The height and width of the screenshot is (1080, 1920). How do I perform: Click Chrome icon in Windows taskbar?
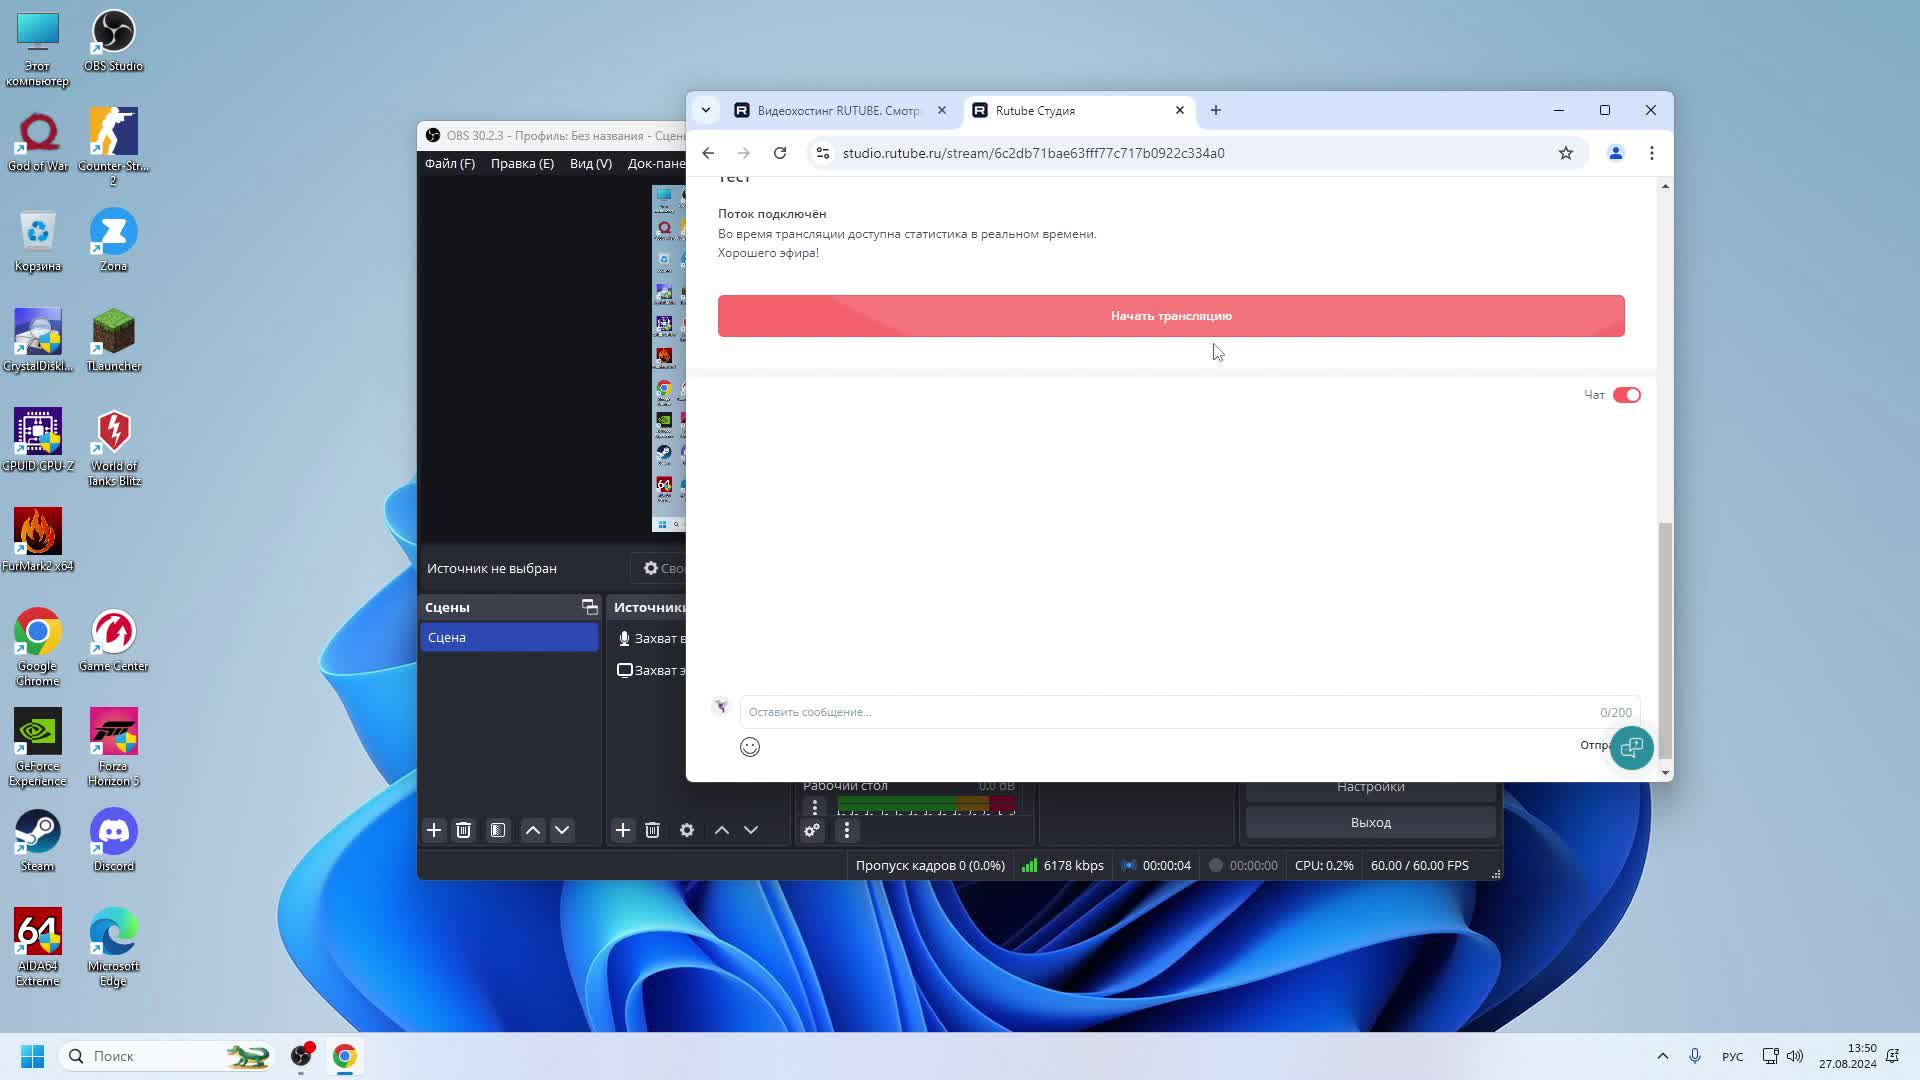pos(345,1056)
